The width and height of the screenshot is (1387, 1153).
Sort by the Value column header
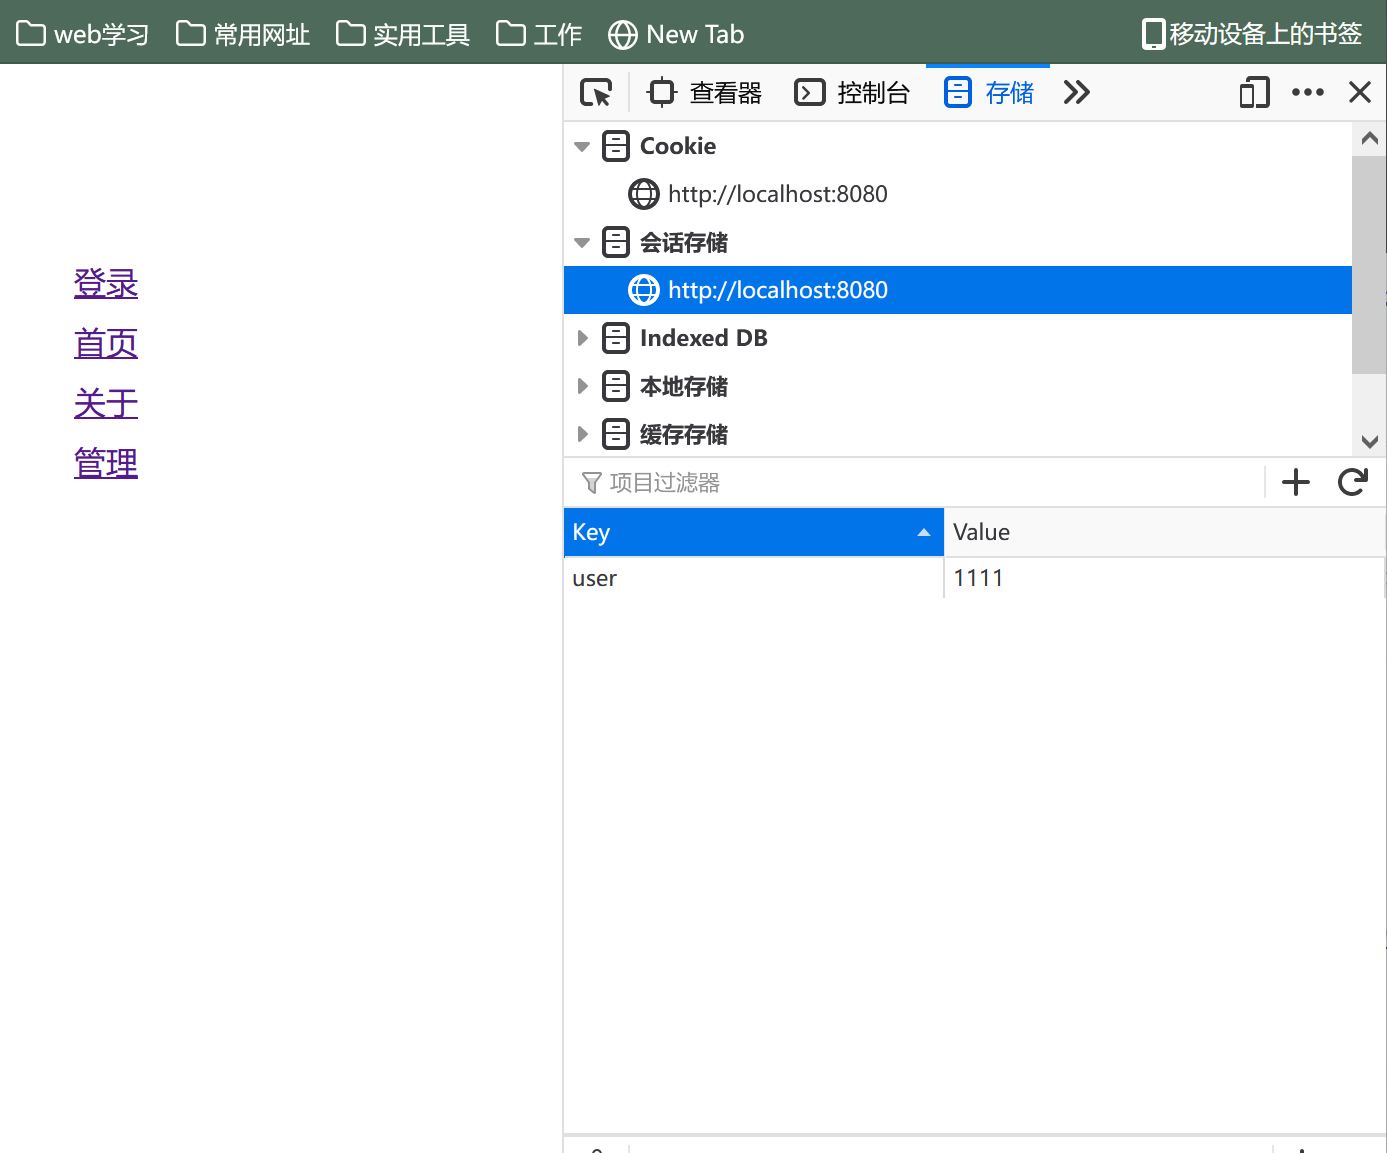1165,532
